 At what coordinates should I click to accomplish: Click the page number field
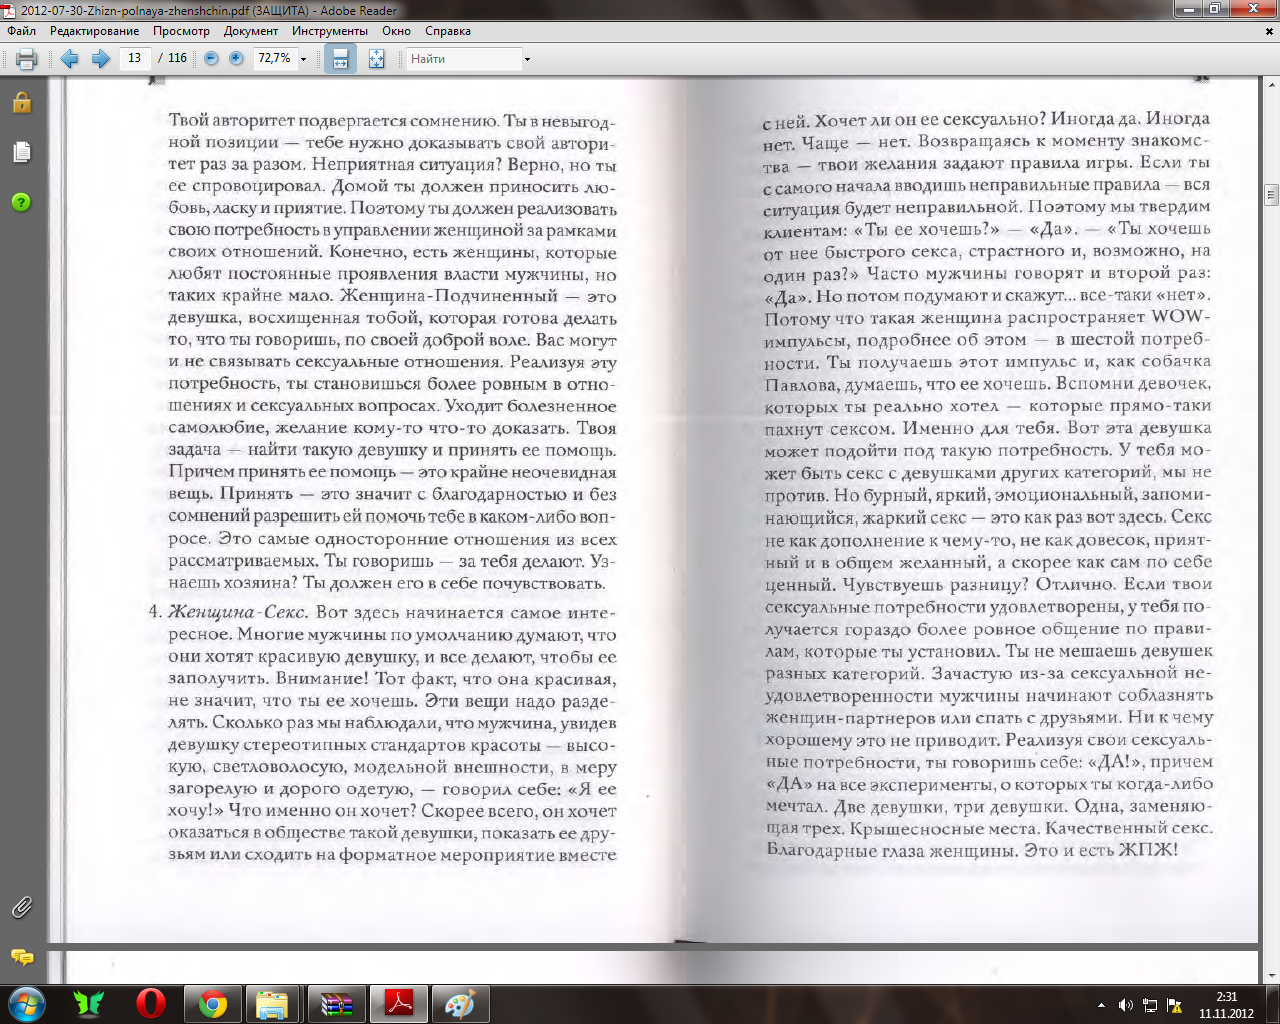134,59
